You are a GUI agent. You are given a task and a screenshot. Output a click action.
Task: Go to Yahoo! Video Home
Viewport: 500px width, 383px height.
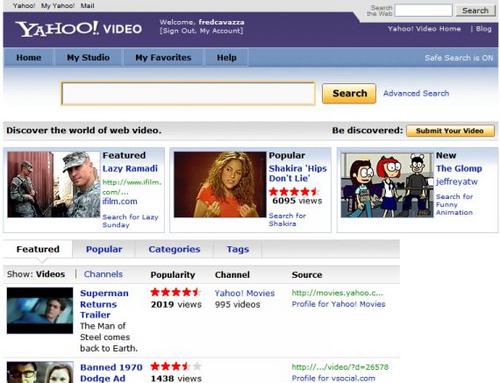[x=424, y=29]
